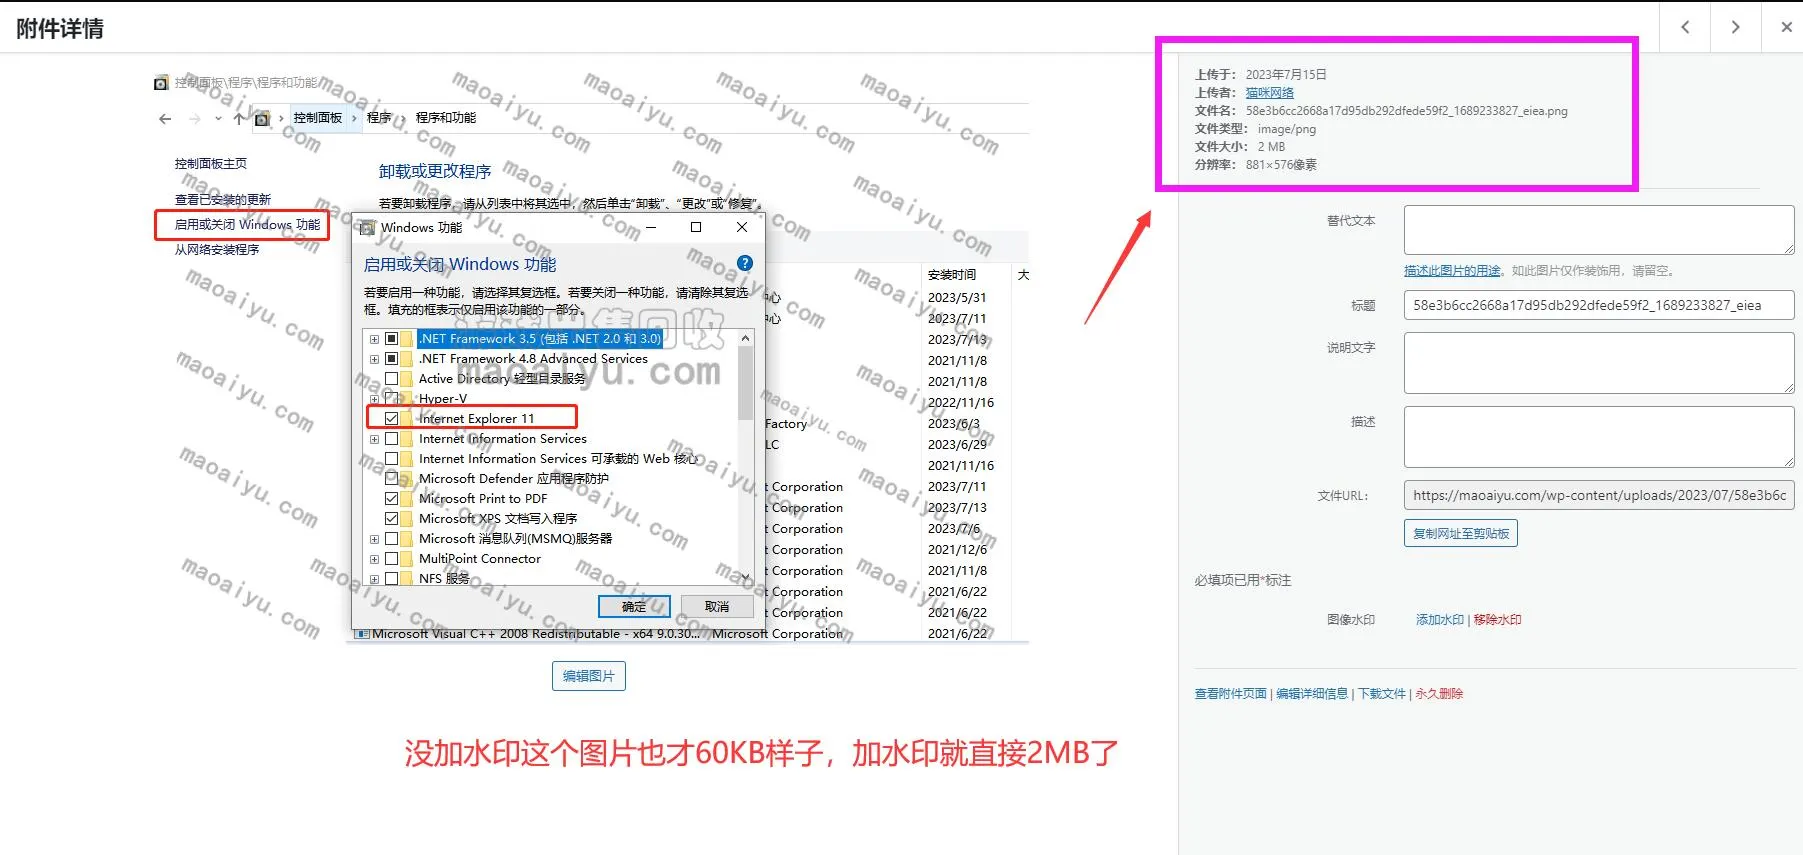The image size is (1803, 855).
Task: Open the 查看附件页面 link
Action: coord(1231,694)
